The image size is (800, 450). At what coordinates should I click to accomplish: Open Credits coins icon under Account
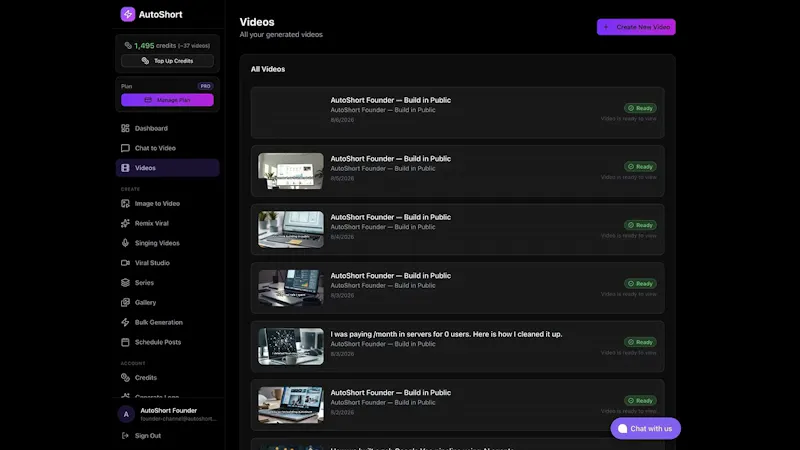pos(125,378)
